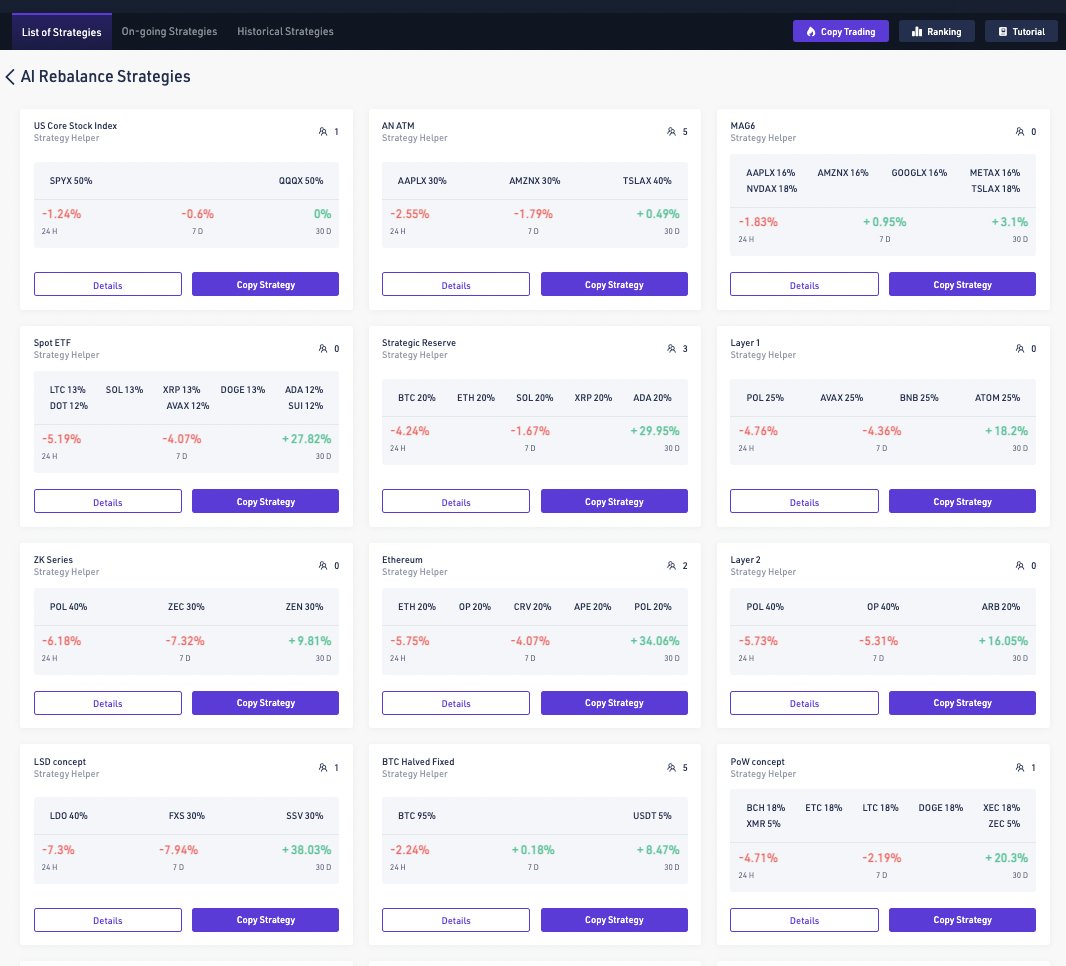View Details of the Ethereum strategy
The height and width of the screenshot is (966, 1066).
coord(455,703)
